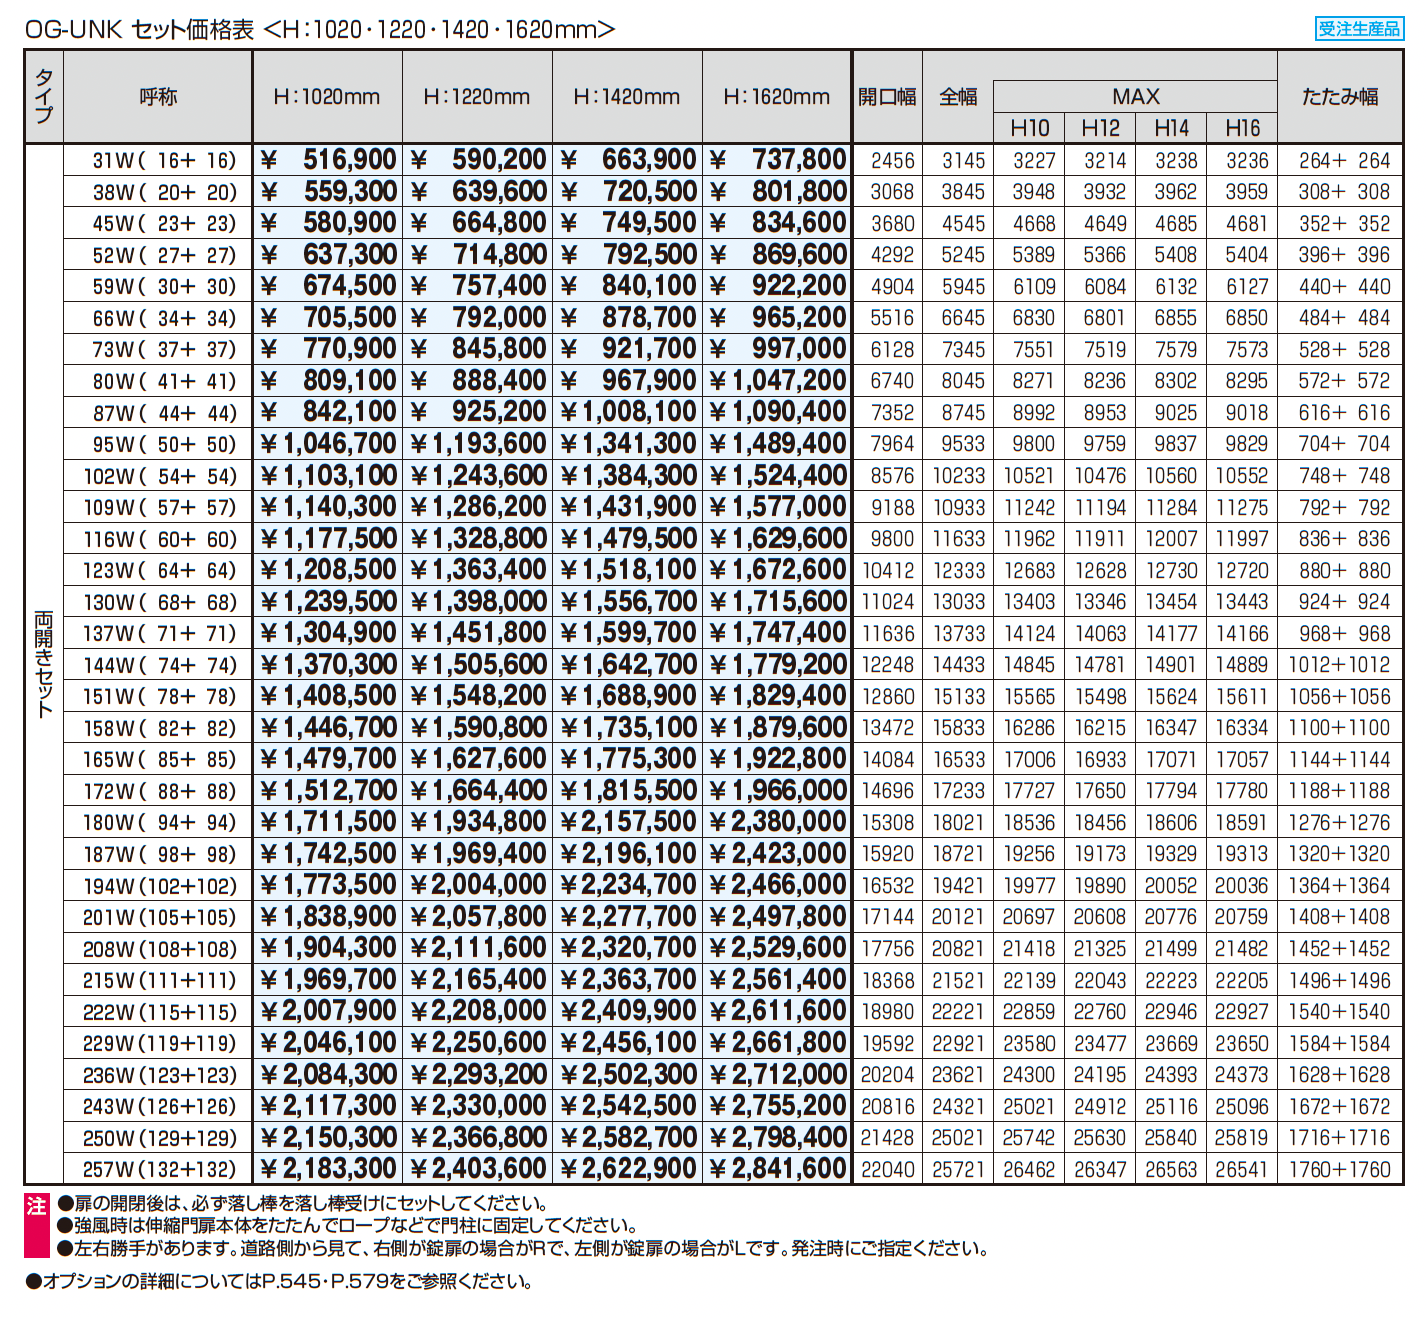Image resolution: width=1426 pixels, height=1318 pixels.
Task: Click the H14 sub-column header
Action: 1171,128
